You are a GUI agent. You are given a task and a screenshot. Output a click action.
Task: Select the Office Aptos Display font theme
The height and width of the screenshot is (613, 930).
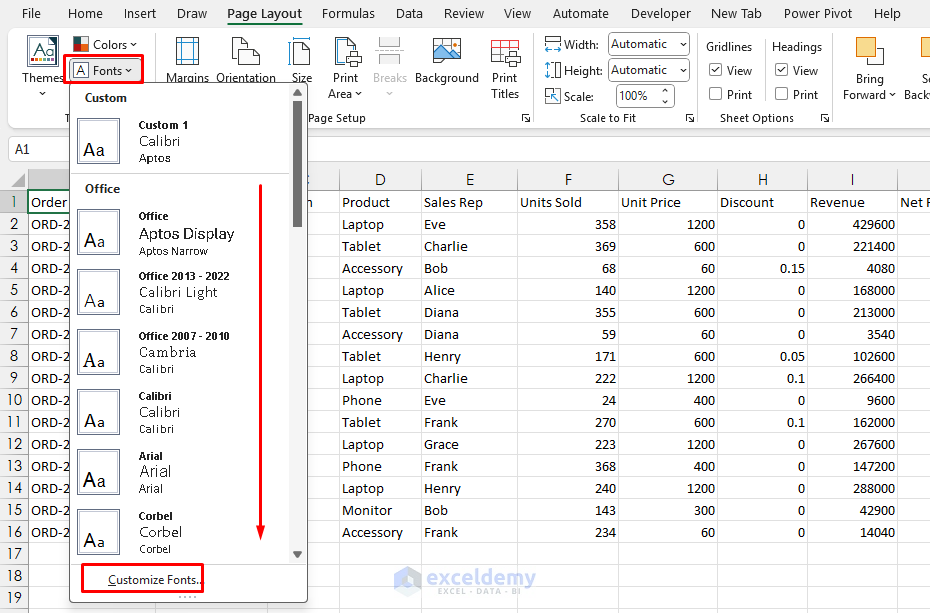click(x=182, y=232)
